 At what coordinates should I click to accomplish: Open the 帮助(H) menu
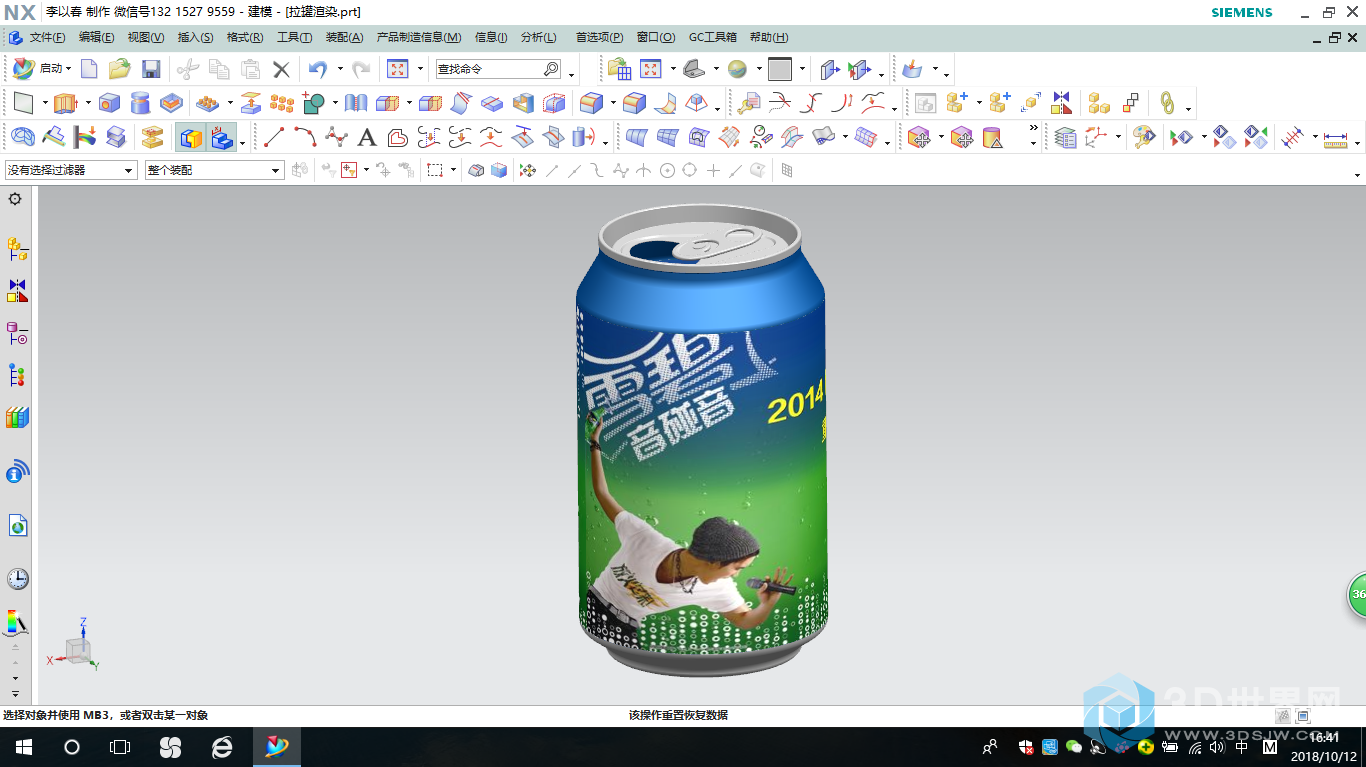[769, 37]
